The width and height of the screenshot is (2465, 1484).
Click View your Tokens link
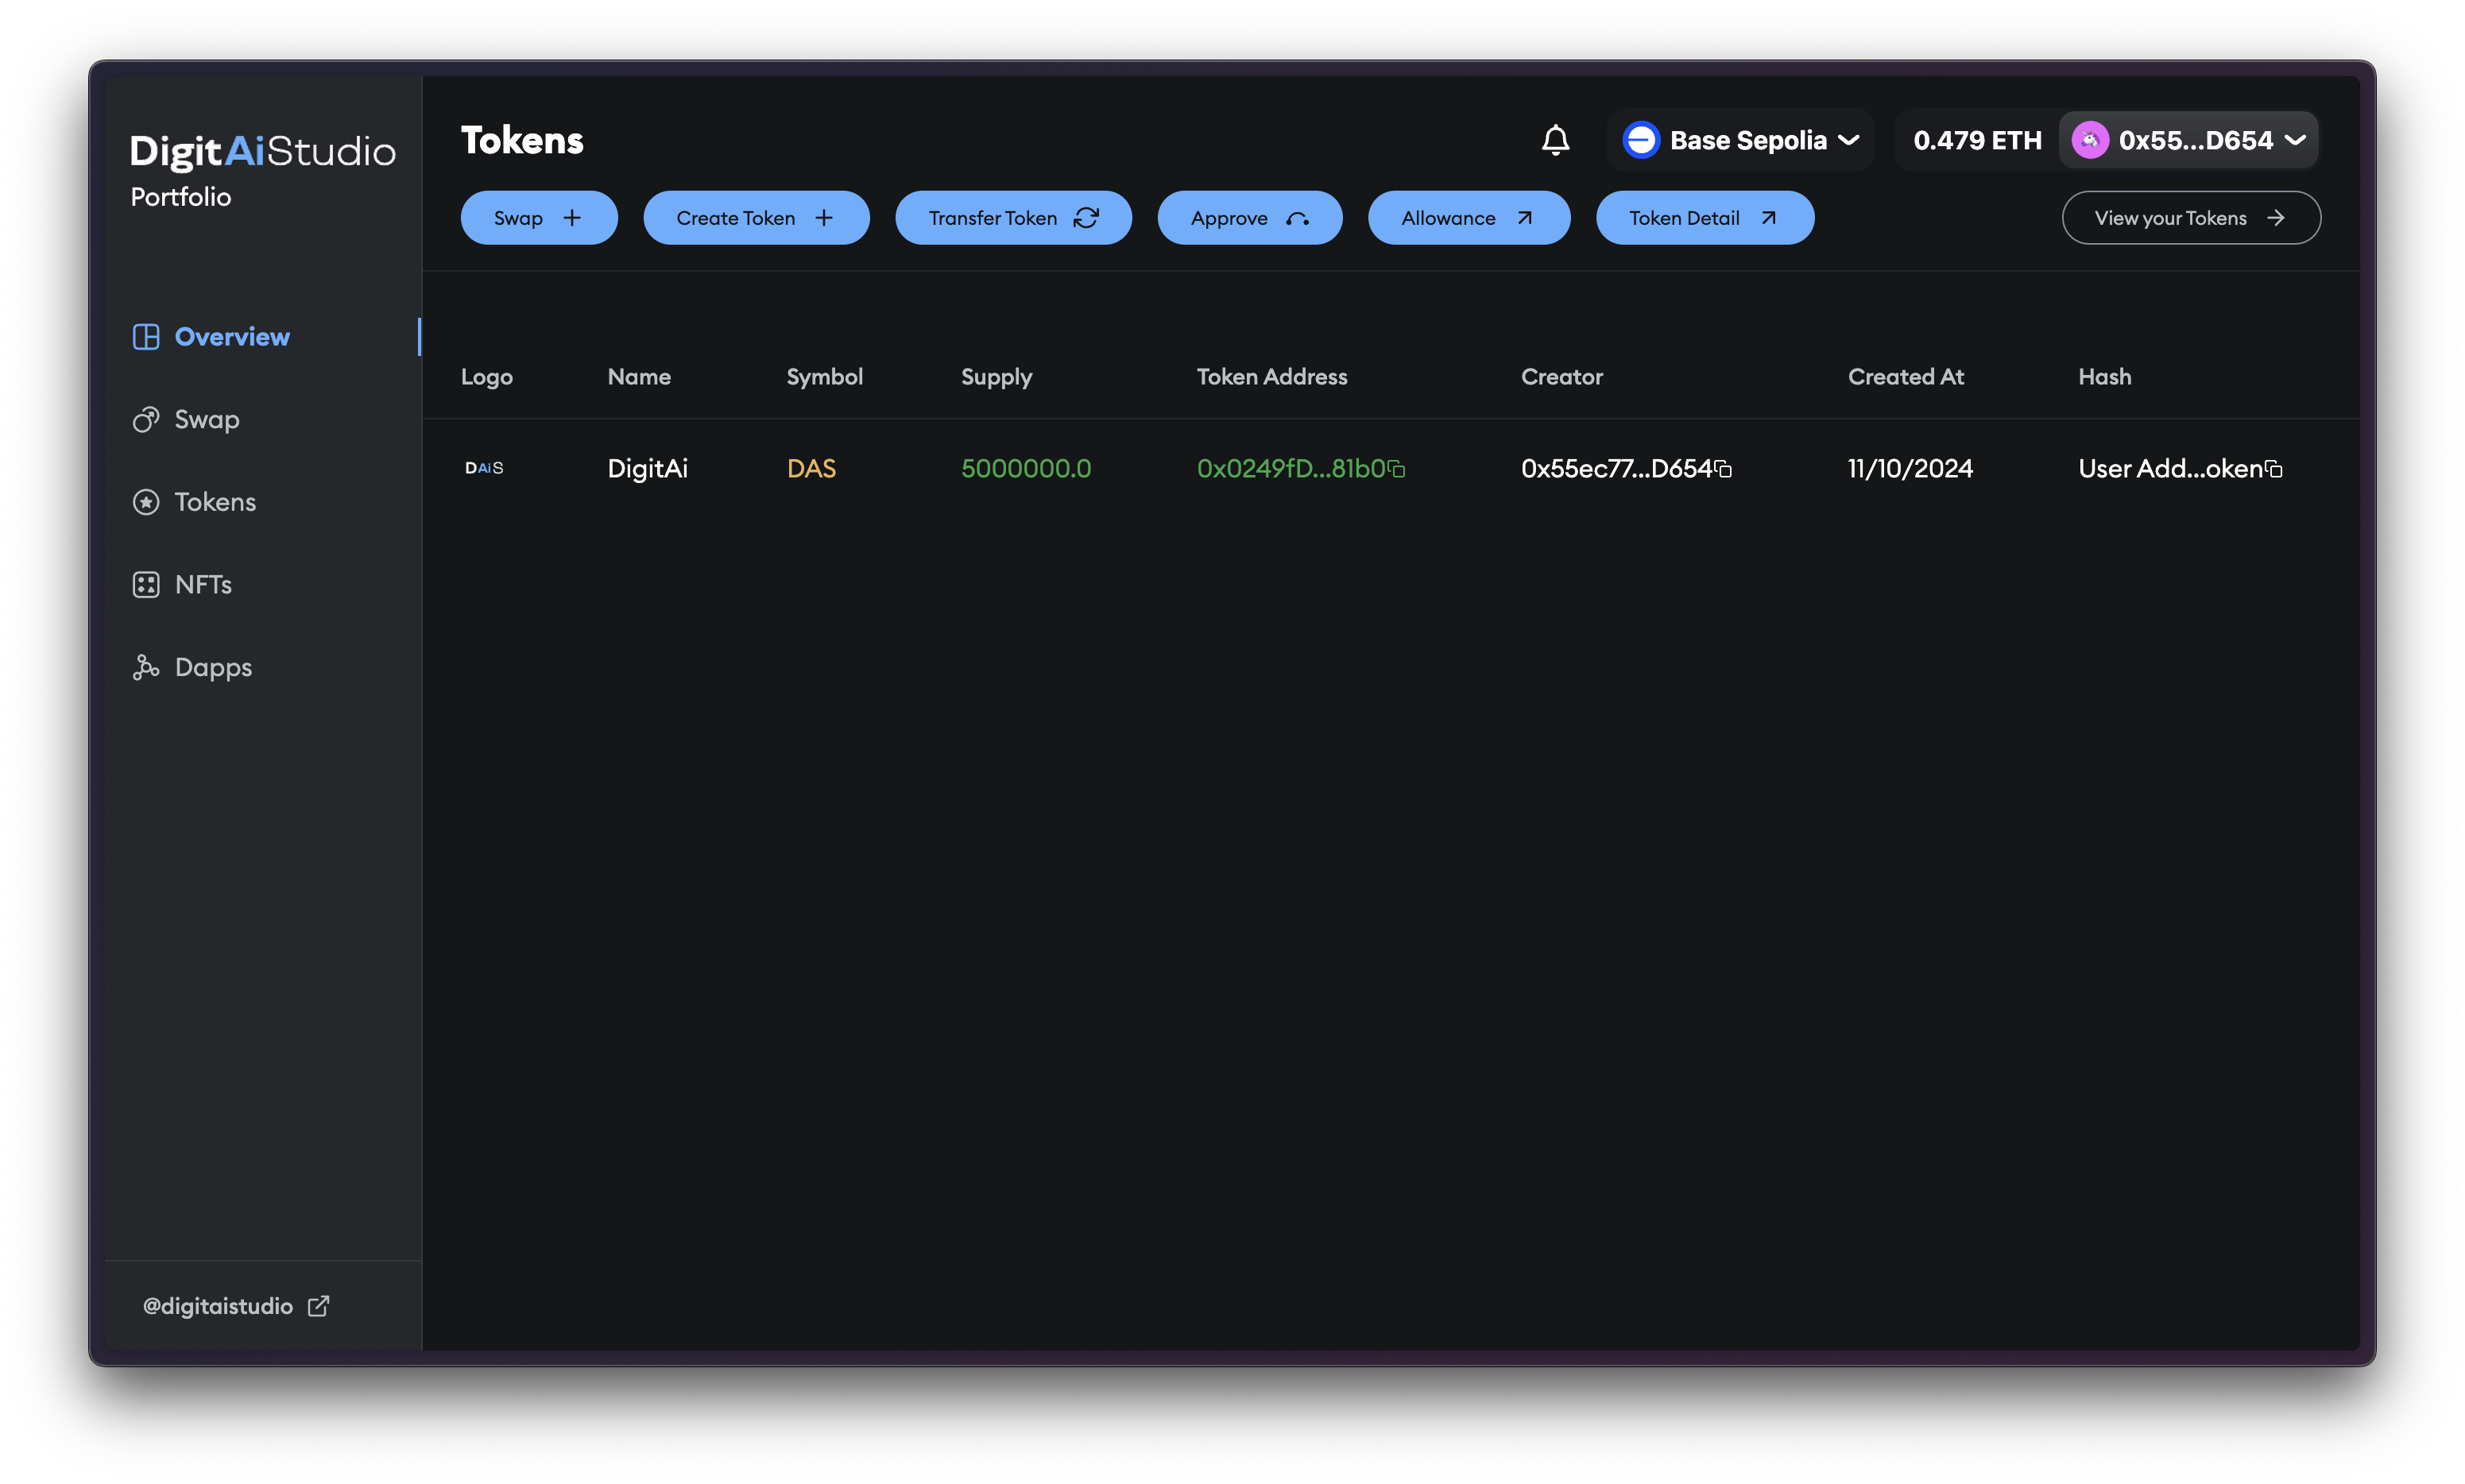point(2190,218)
